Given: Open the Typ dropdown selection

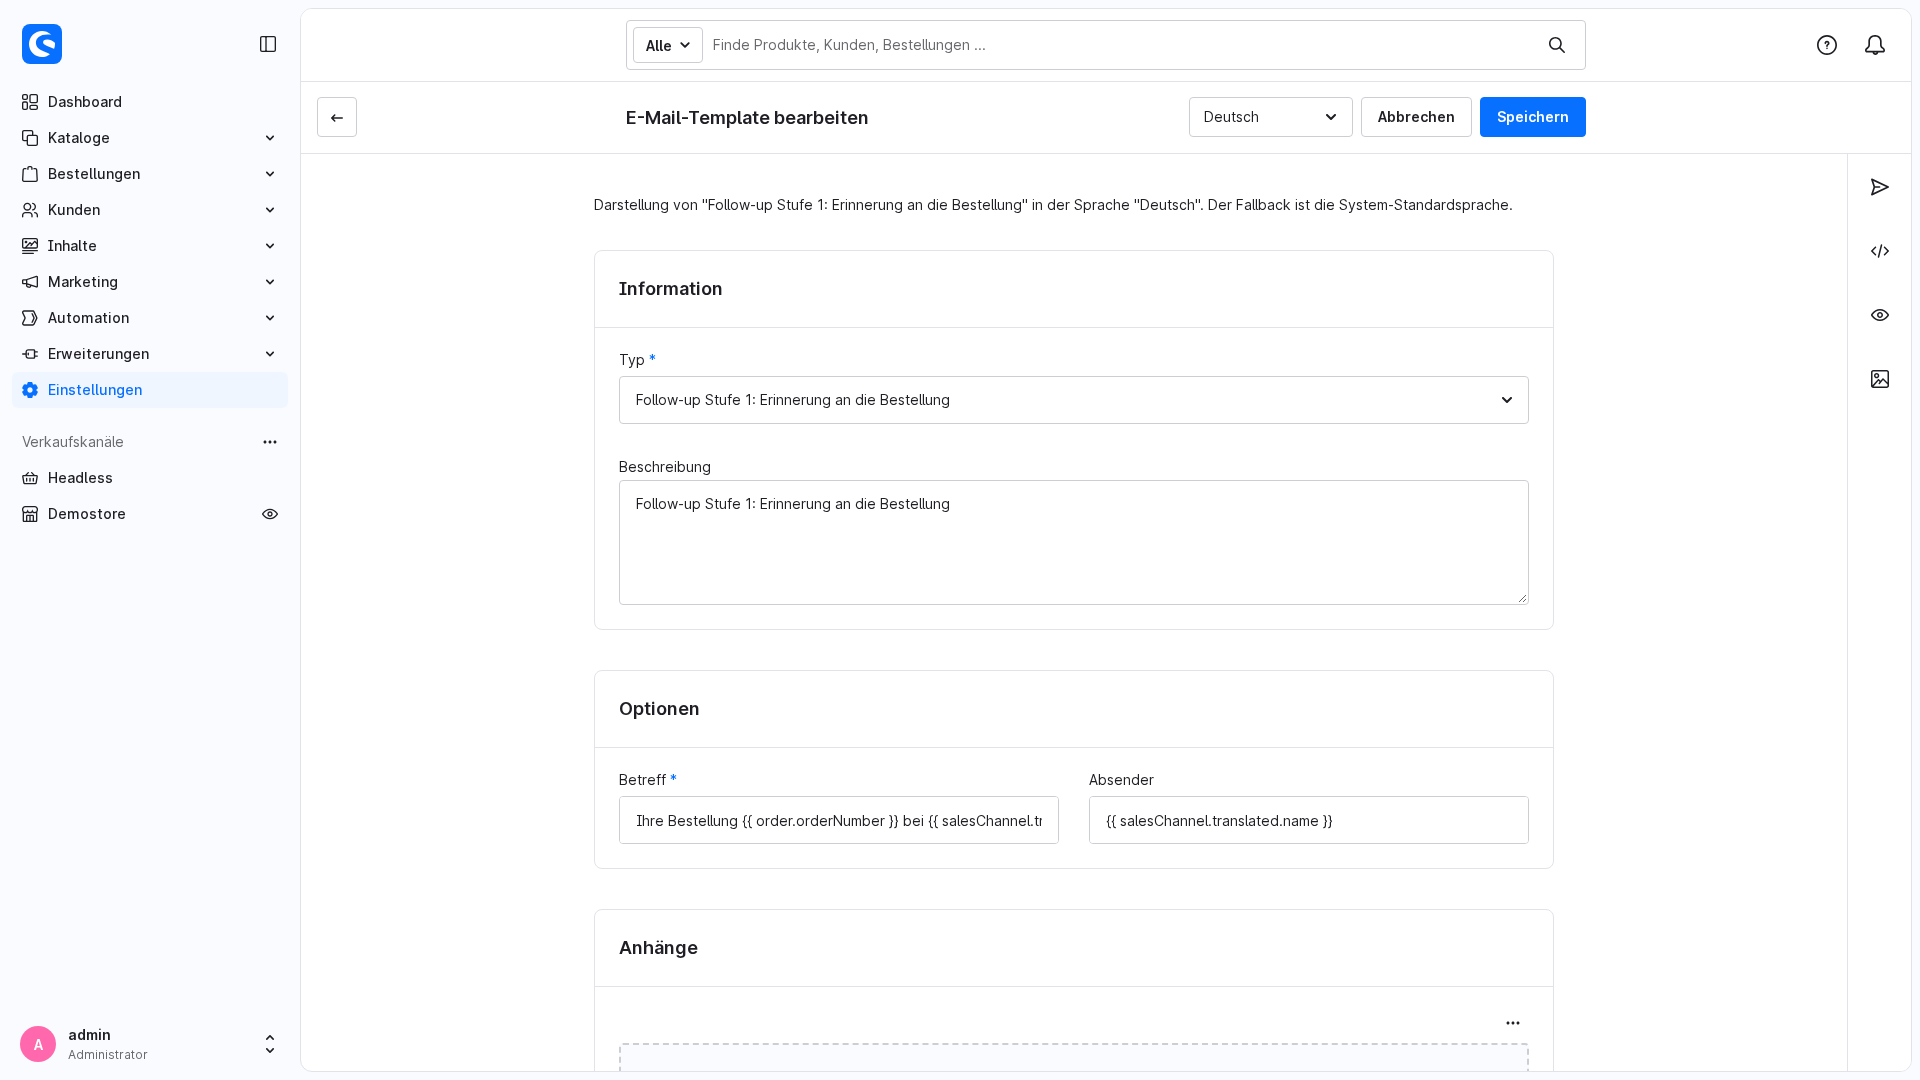Looking at the screenshot, I should (1073, 400).
